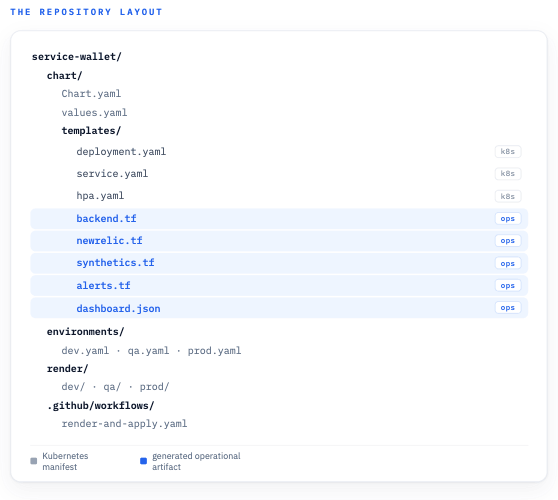Click the ops badge on alerts.tf
The width and height of the screenshot is (558, 500).
508,285
